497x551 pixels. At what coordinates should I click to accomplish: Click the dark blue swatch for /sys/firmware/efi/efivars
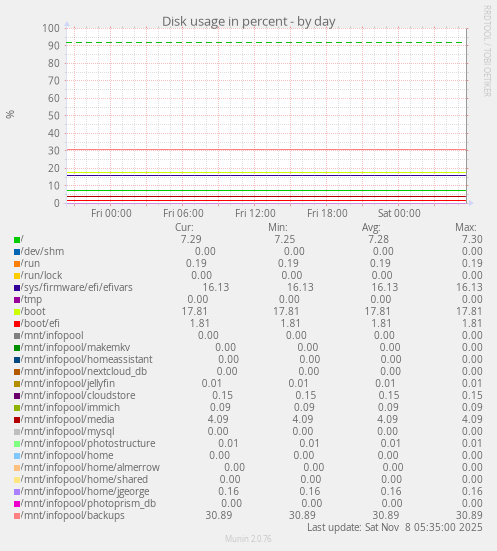click(x=17, y=288)
